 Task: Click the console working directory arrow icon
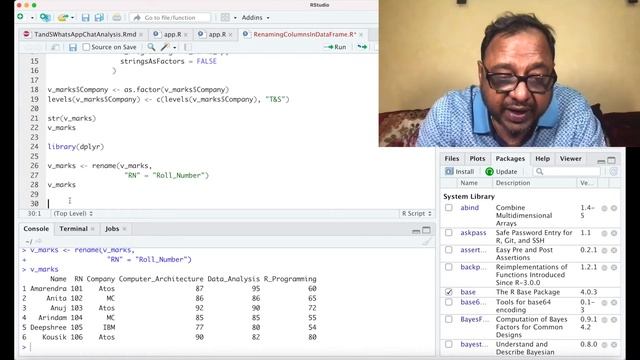(39, 241)
